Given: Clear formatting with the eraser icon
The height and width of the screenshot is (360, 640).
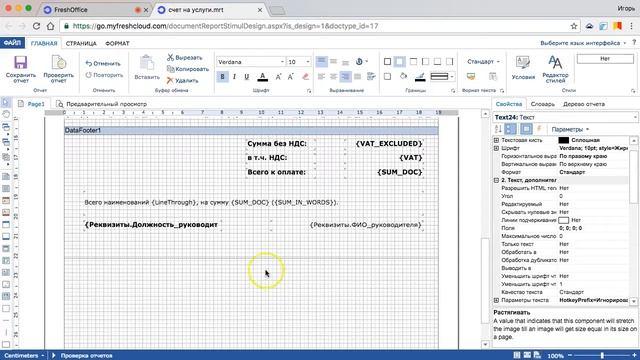Looking at the screenshot, I should [x=305, y=76].
